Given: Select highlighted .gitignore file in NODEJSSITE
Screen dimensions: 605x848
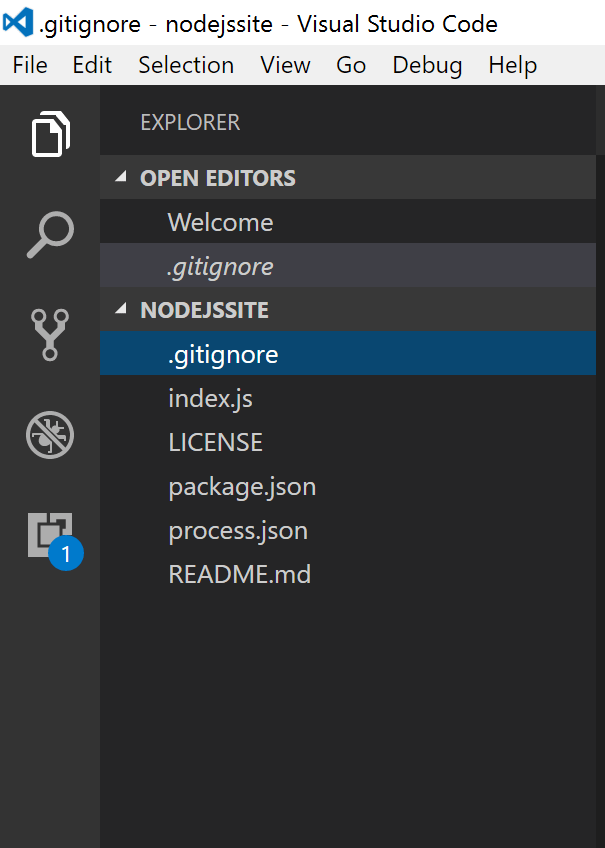Looking at the screenshot, I should point(348,353).
